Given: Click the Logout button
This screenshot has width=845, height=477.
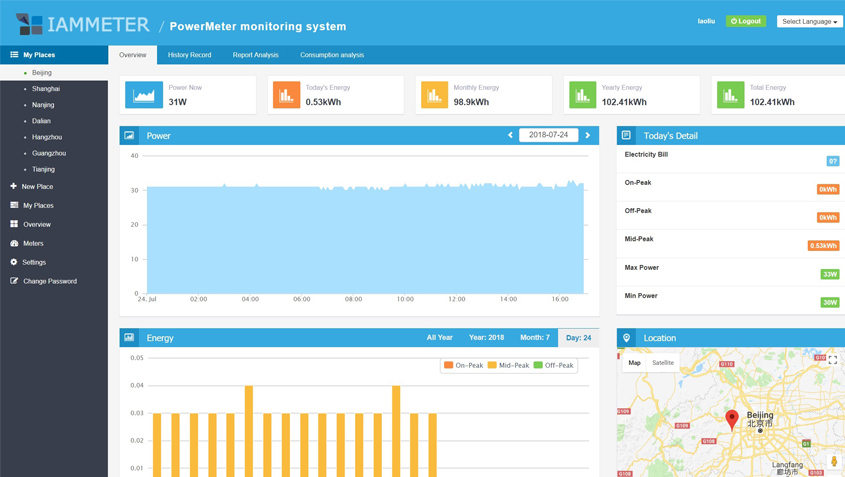Looking at the screenshot, I should pyautogui.click(x=746, y=21).
